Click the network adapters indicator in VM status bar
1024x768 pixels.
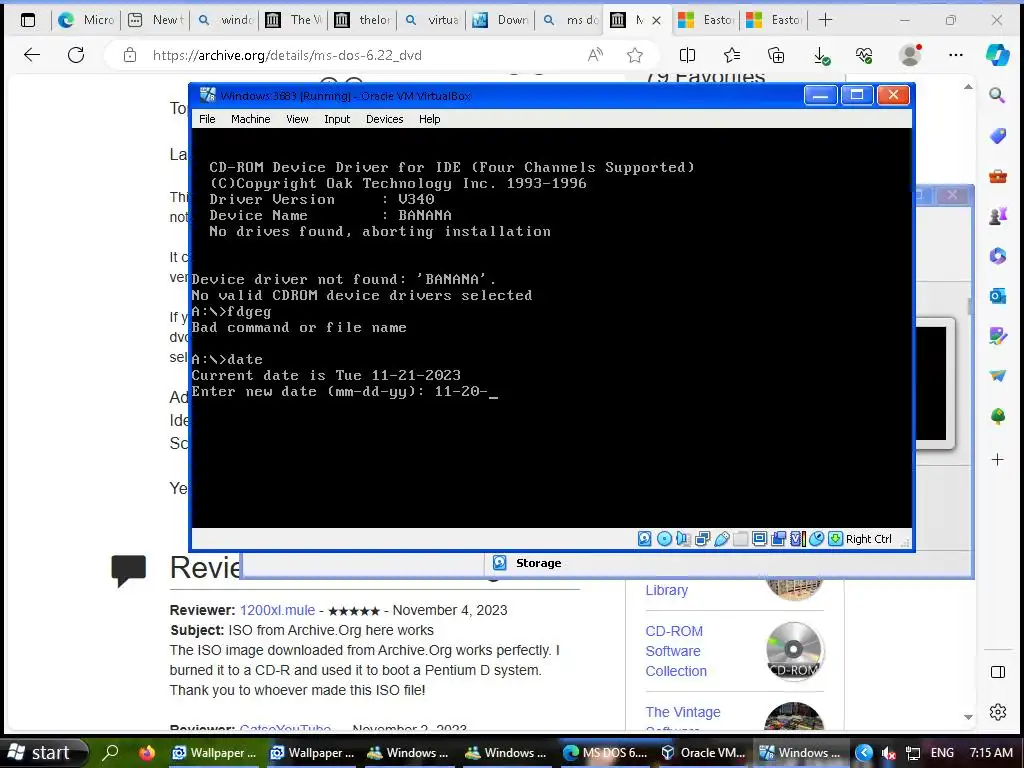pos(703,539)
